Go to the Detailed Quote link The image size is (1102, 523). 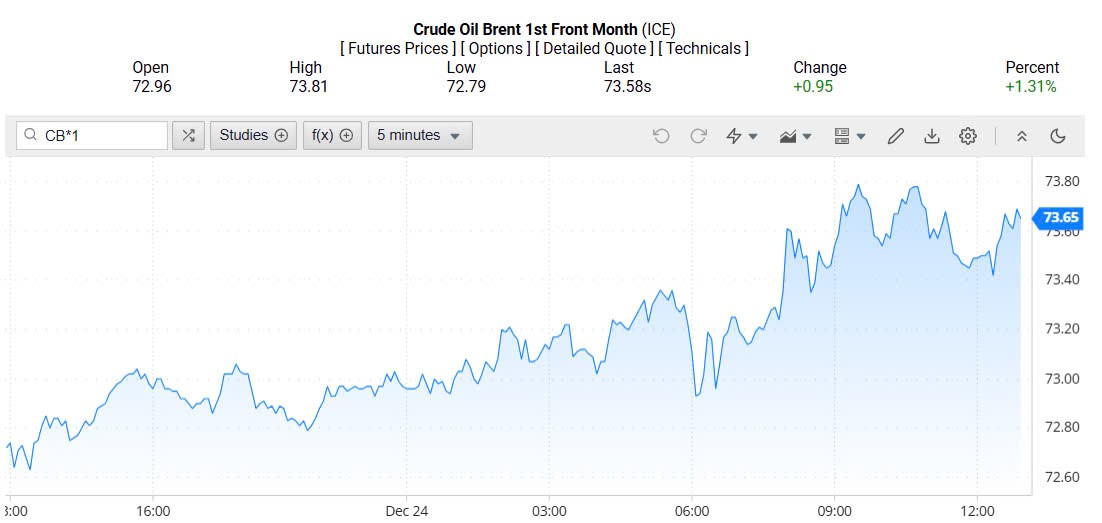click(596, 48)
